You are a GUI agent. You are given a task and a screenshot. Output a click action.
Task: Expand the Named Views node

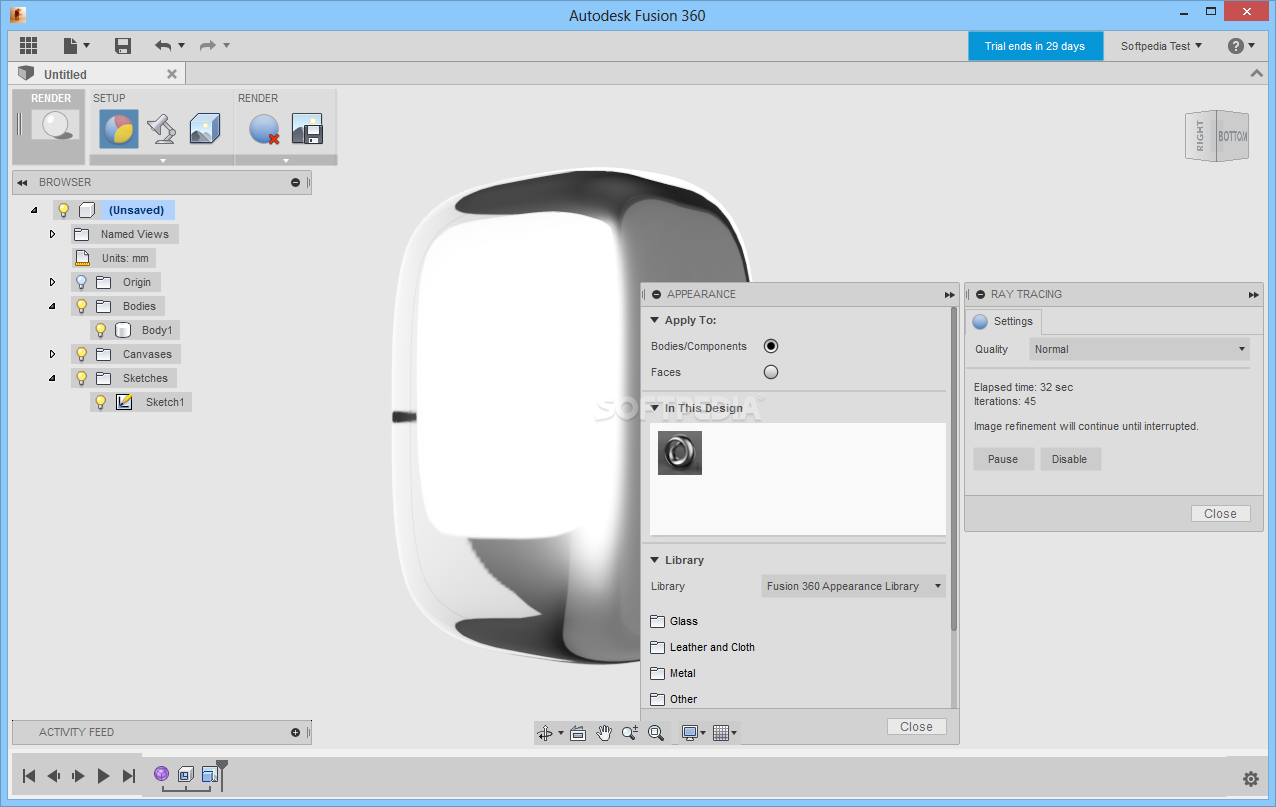click(53, 234)
